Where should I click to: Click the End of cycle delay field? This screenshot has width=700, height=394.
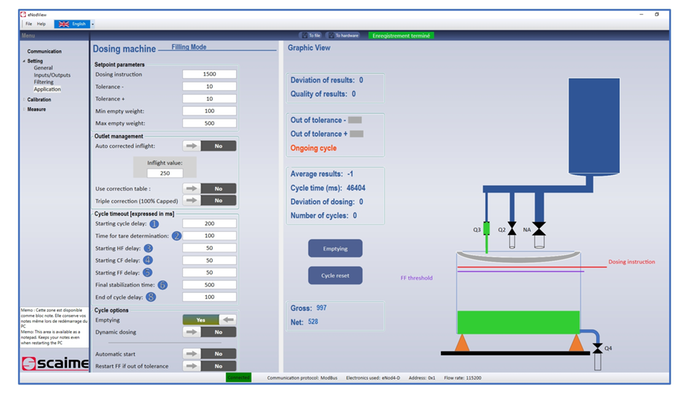209,297
